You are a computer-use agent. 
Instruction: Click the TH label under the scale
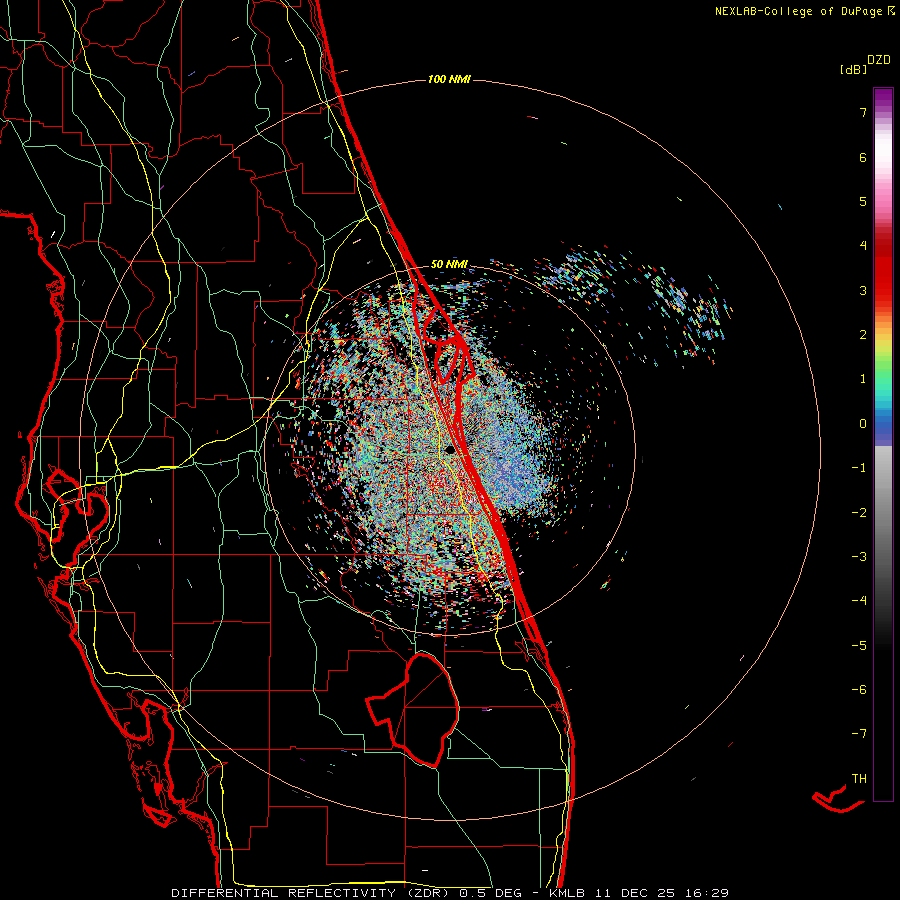click(x=859, y=779)
